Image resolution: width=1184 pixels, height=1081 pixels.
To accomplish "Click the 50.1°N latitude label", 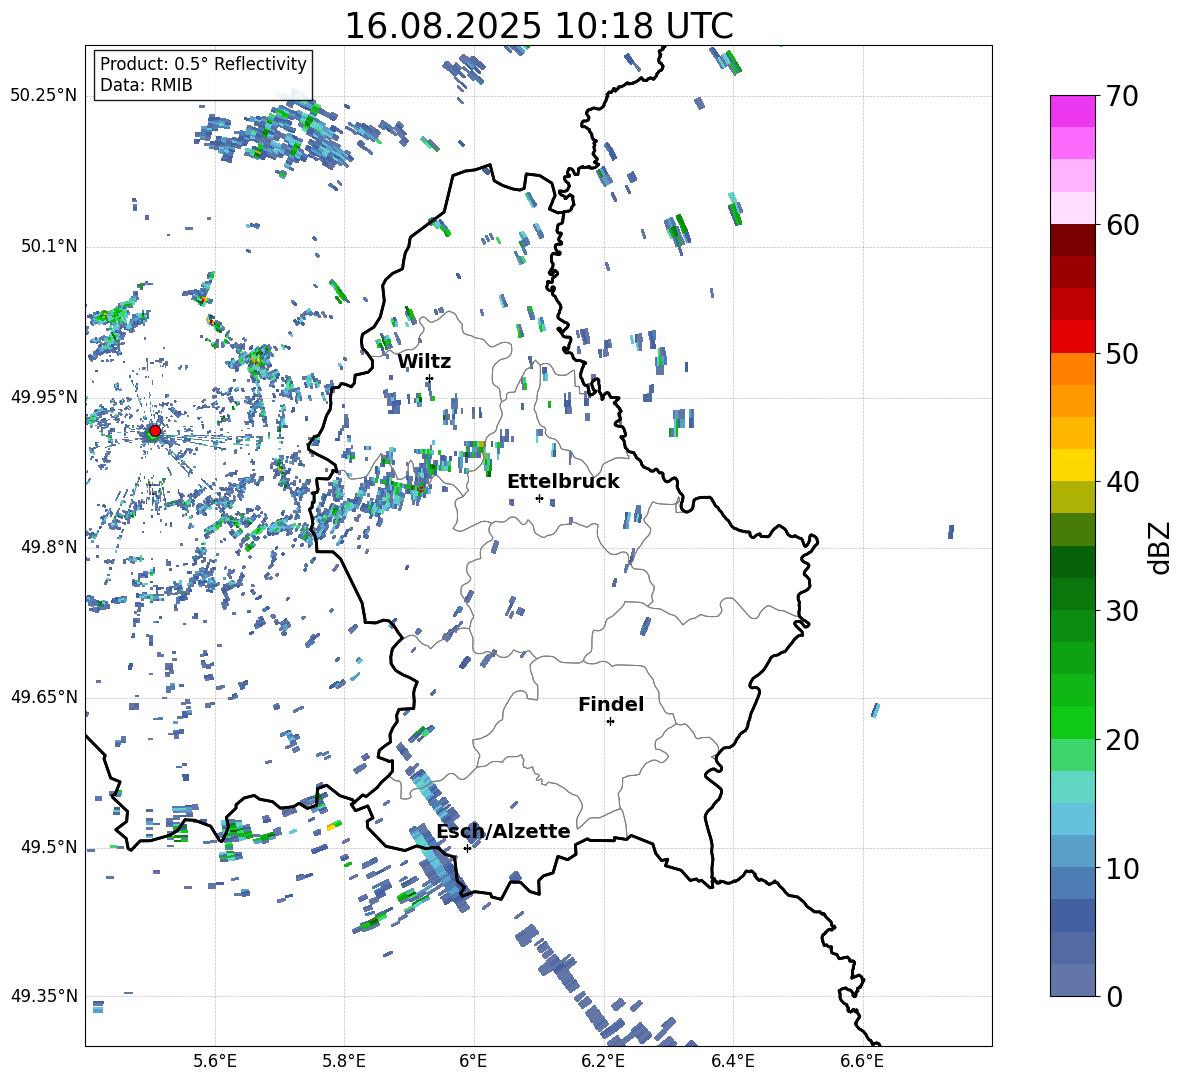I will pos(49,246).
